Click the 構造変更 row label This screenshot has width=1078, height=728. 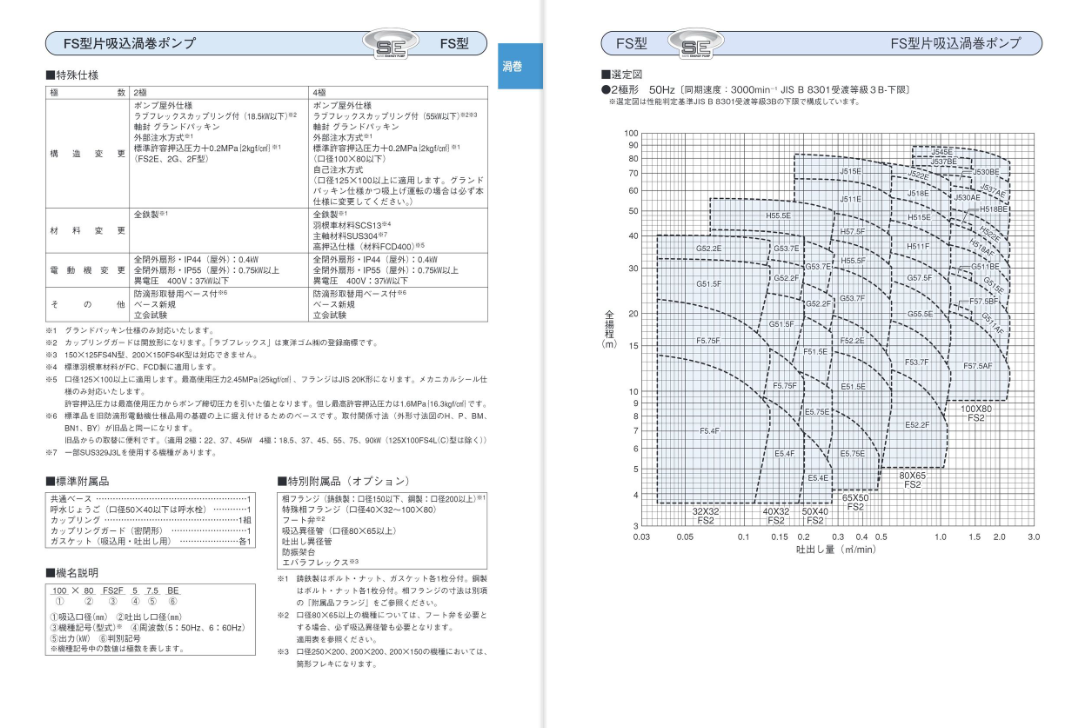pos(87,153)
